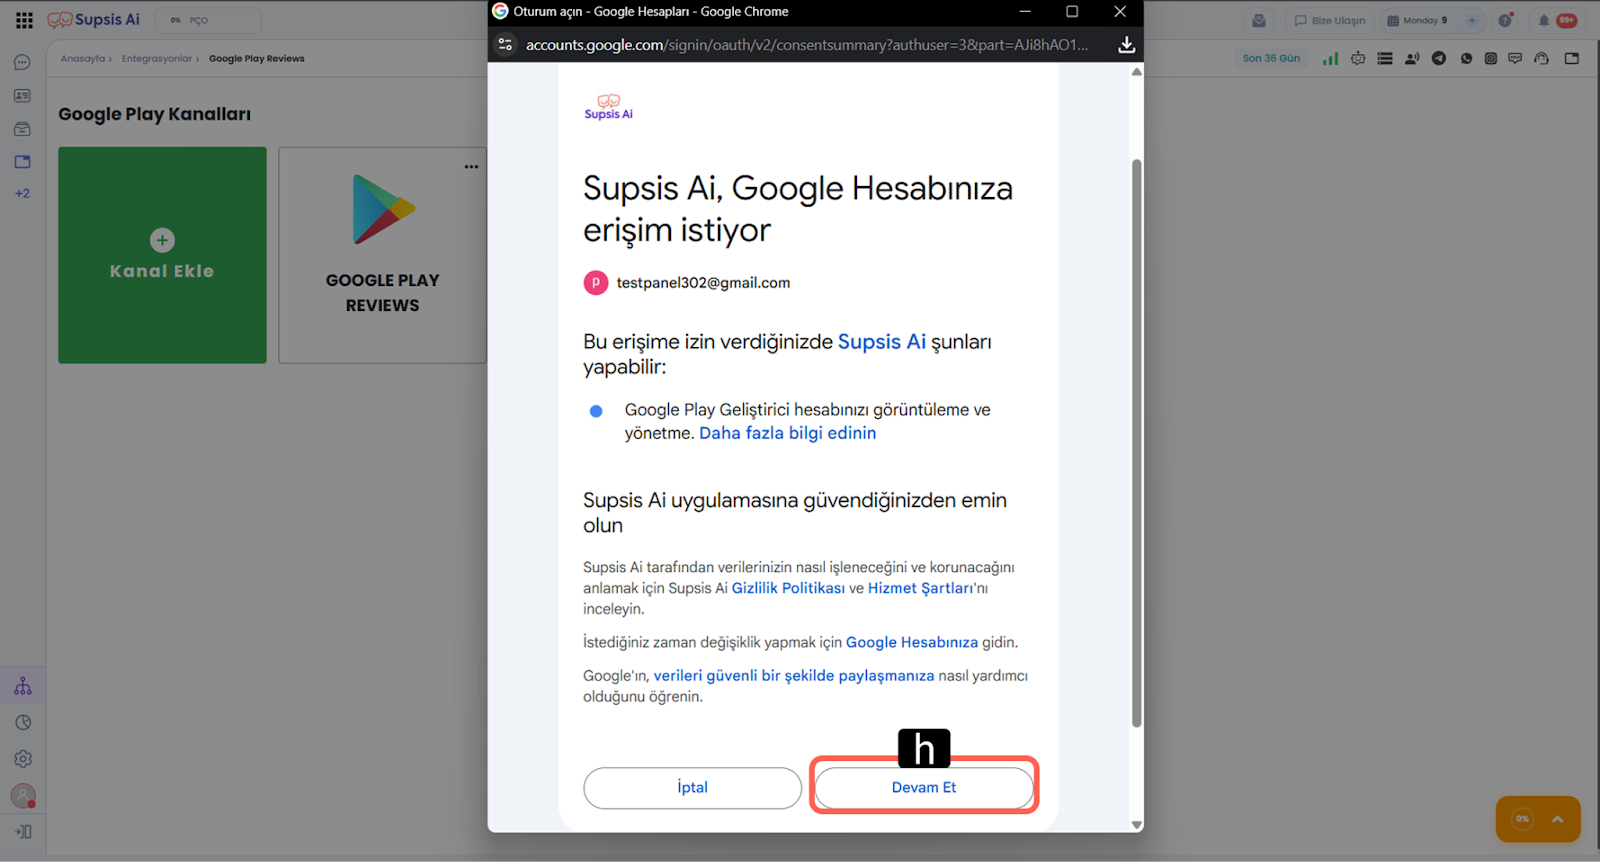Open the pie chart reports icon

[23, 723]
